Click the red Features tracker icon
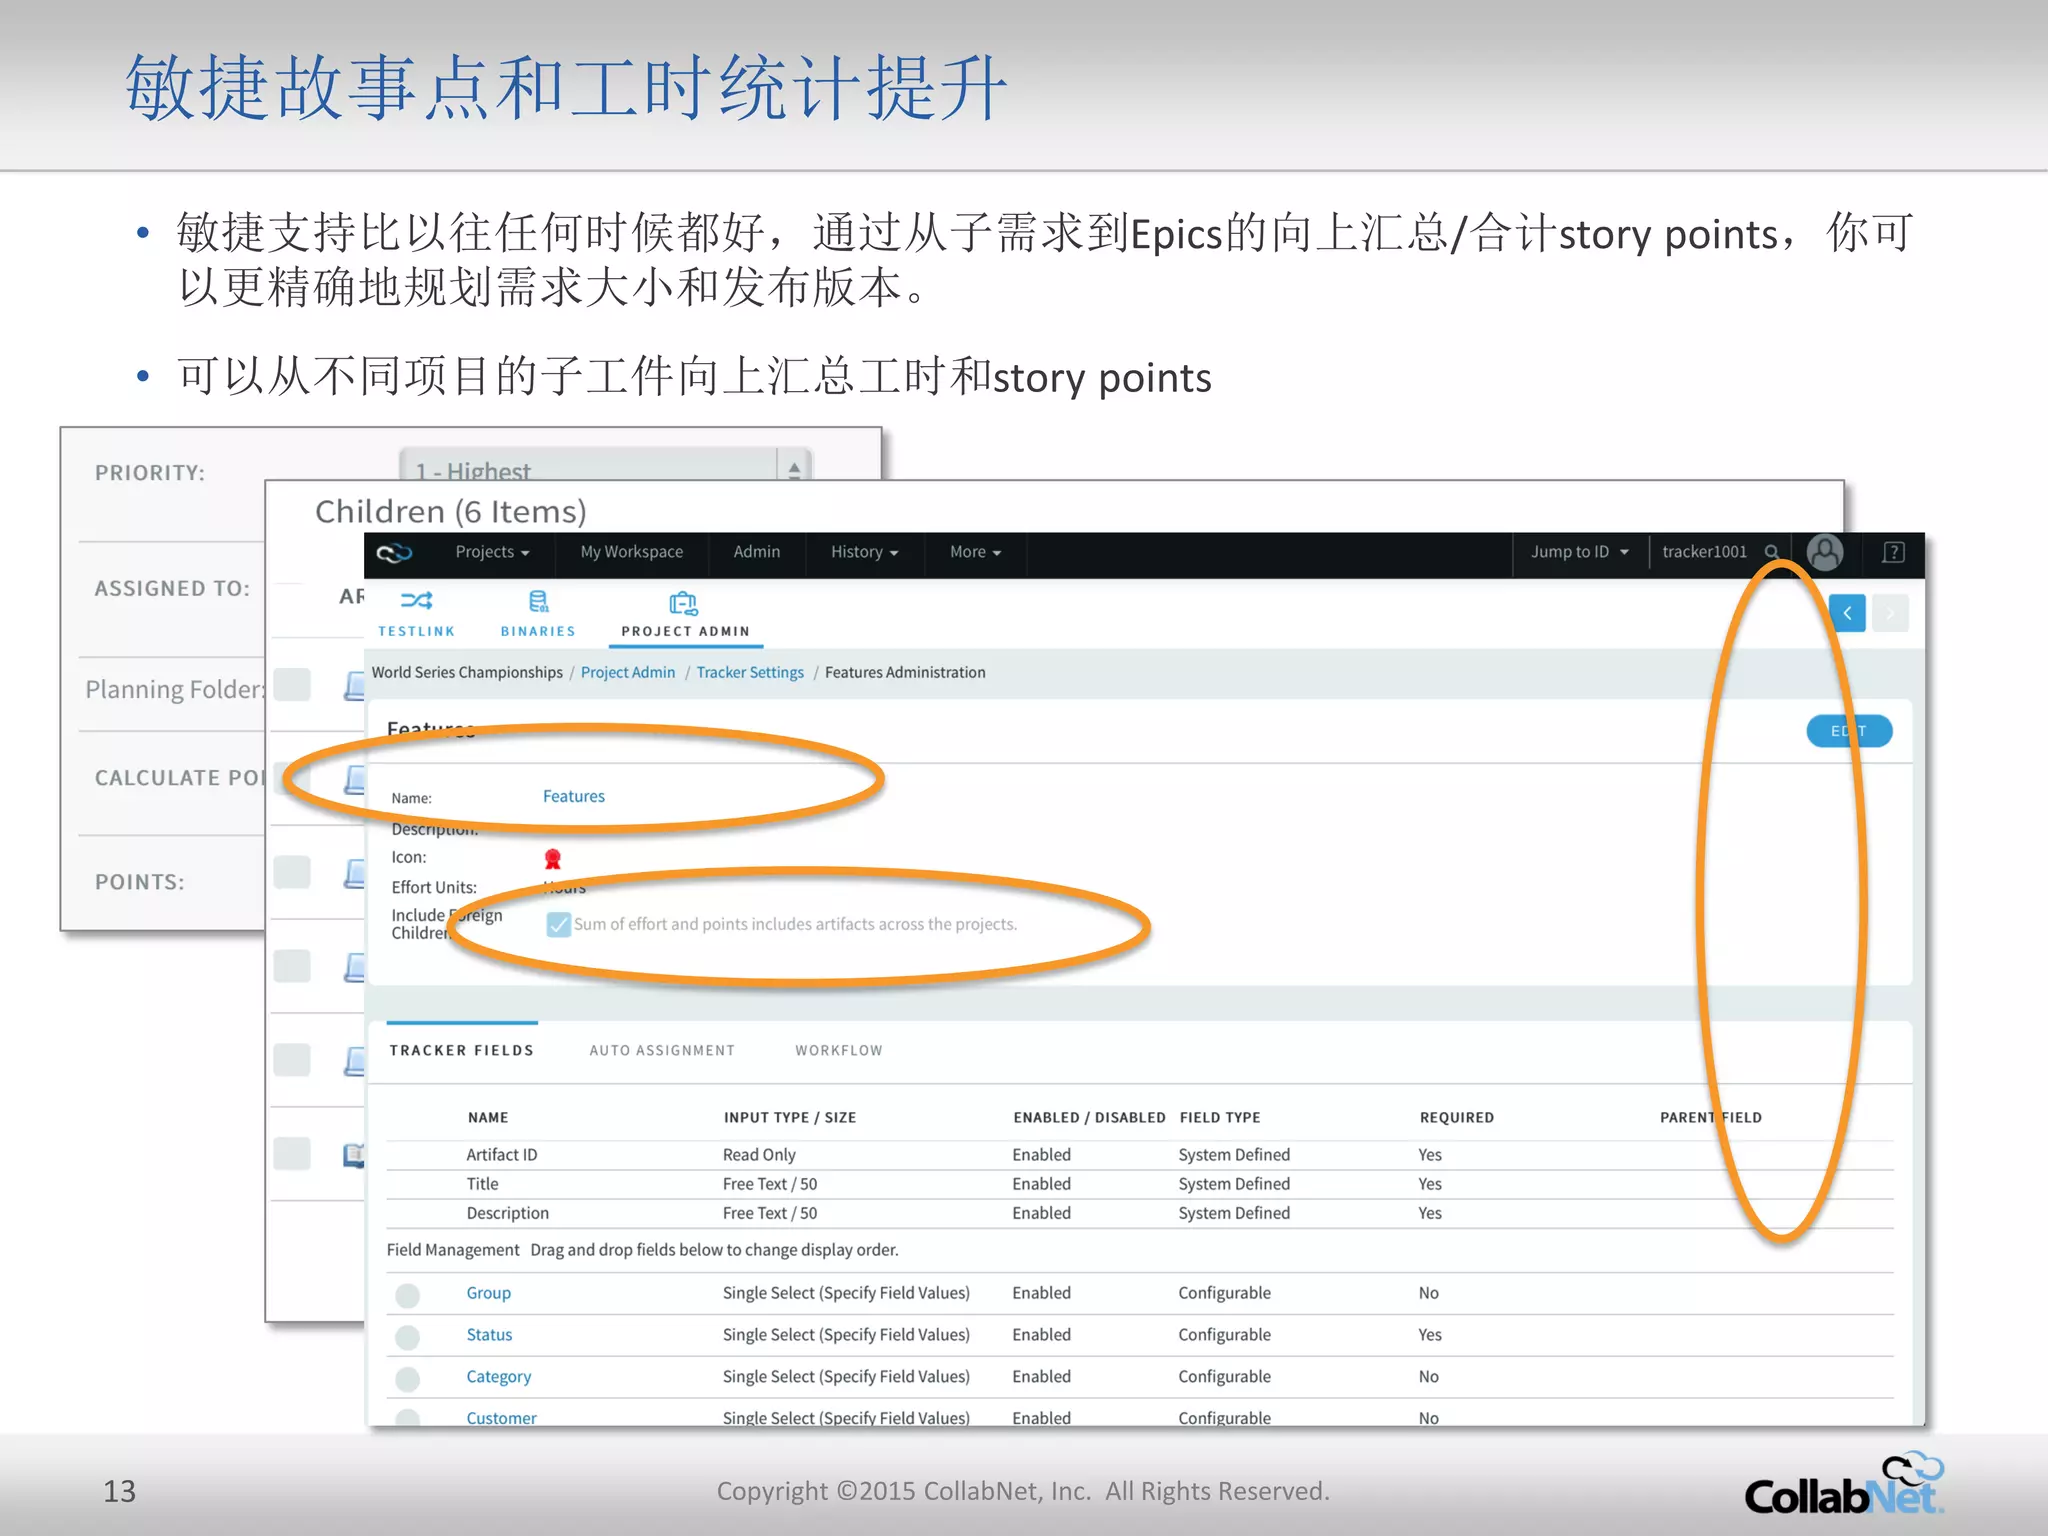This screenshot has height=1536, width=2048. 552,859
